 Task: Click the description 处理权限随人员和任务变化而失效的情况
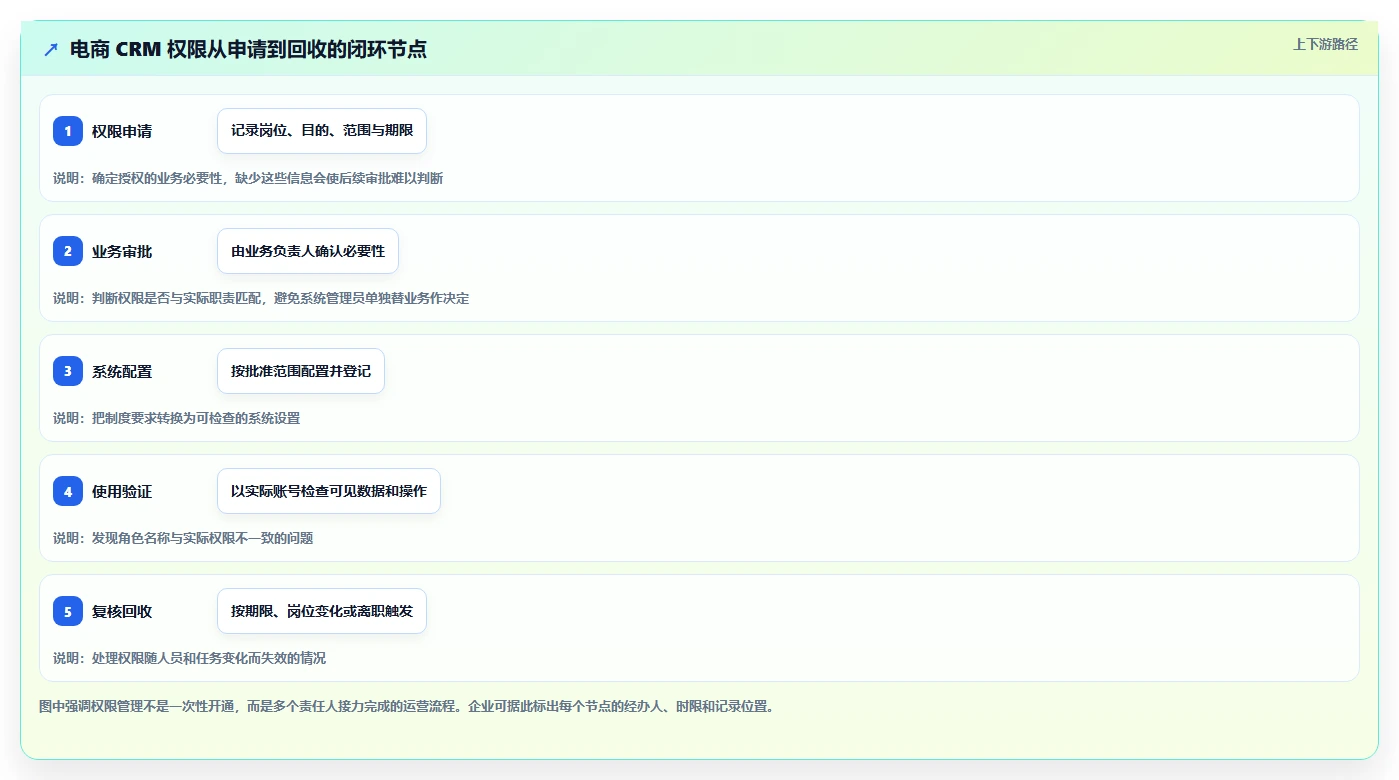click(x=189, y=658)
